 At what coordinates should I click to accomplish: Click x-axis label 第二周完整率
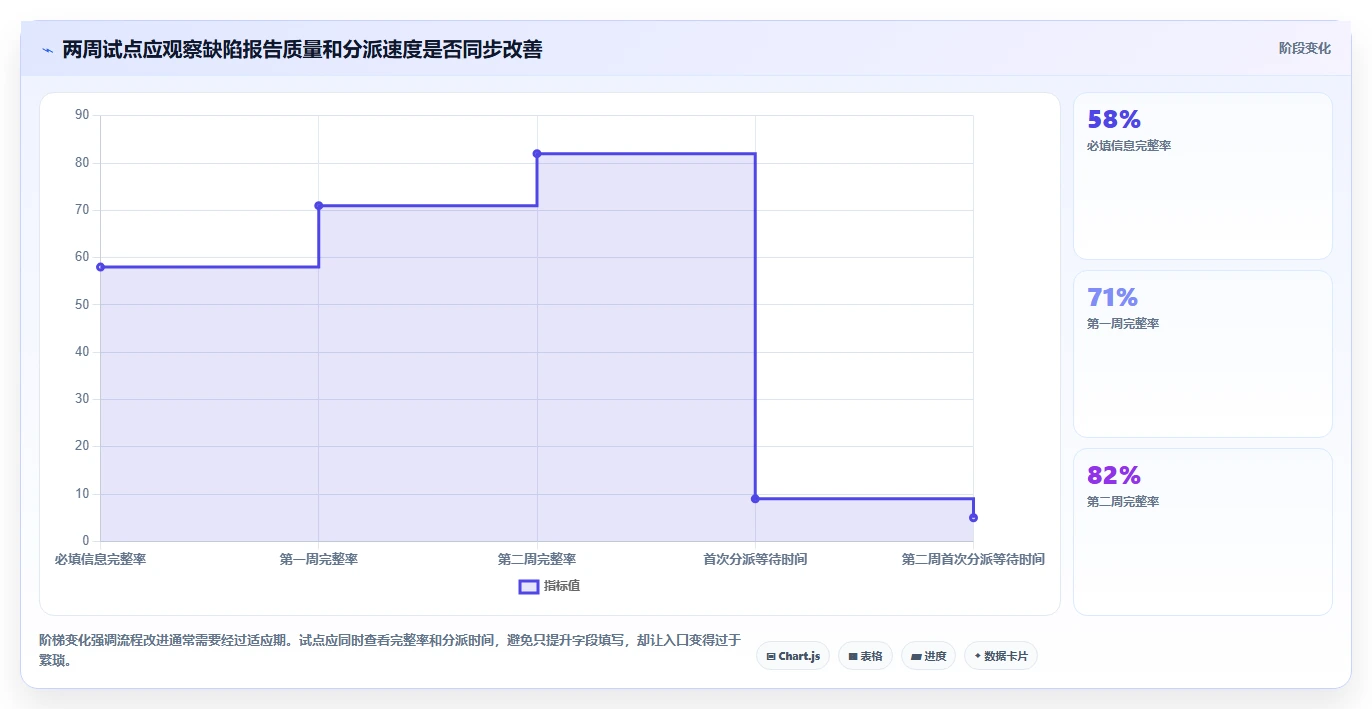point(537,559)
